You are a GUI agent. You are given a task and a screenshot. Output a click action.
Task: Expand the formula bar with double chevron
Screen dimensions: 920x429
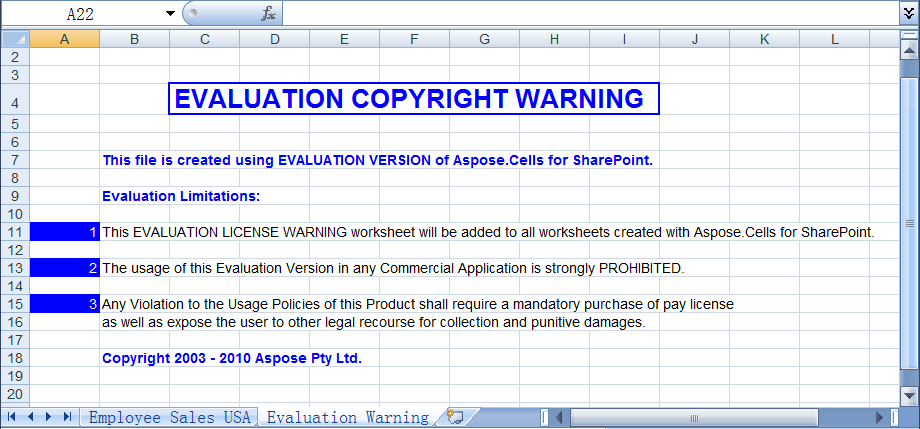click(x=909, y=13)
